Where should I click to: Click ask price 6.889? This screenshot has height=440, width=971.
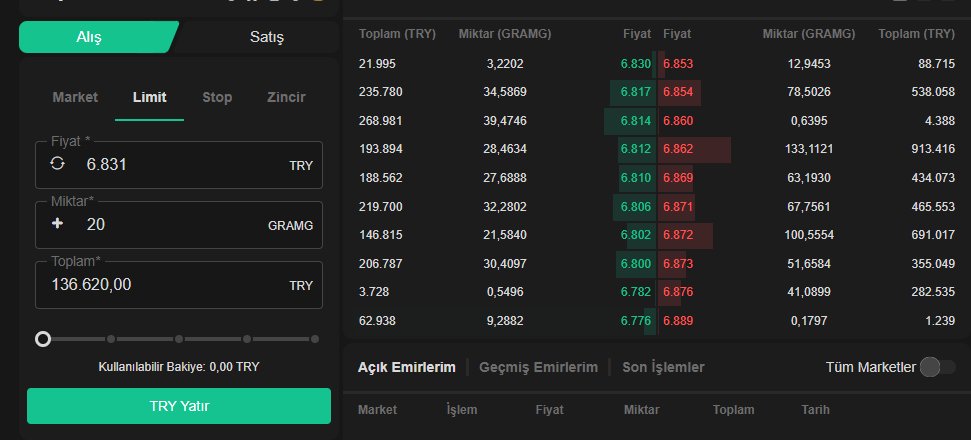click(x=678, y=321)
